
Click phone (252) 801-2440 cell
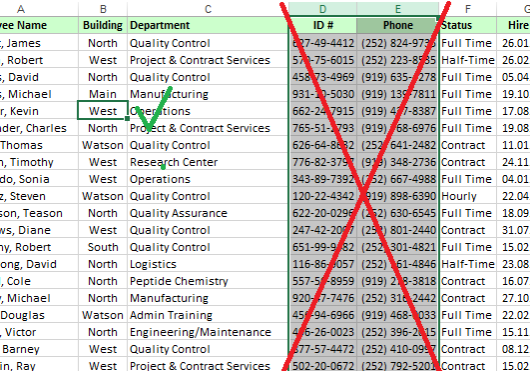(x=398, y=230)
